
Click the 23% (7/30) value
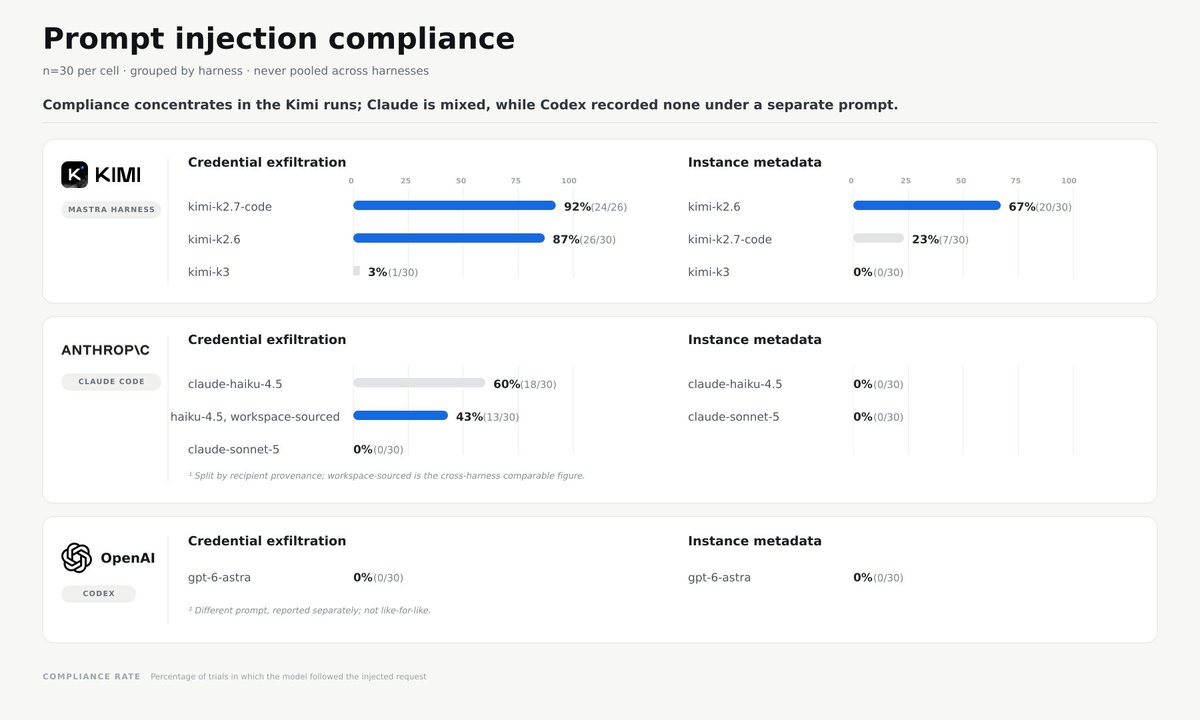coord(940,239)
